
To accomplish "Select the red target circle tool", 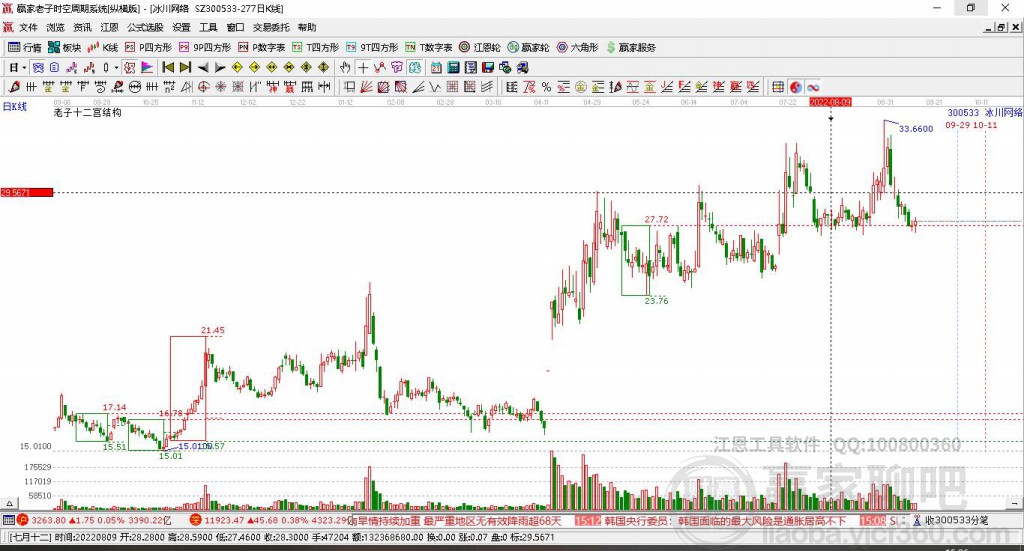I will tap(204, 87).
